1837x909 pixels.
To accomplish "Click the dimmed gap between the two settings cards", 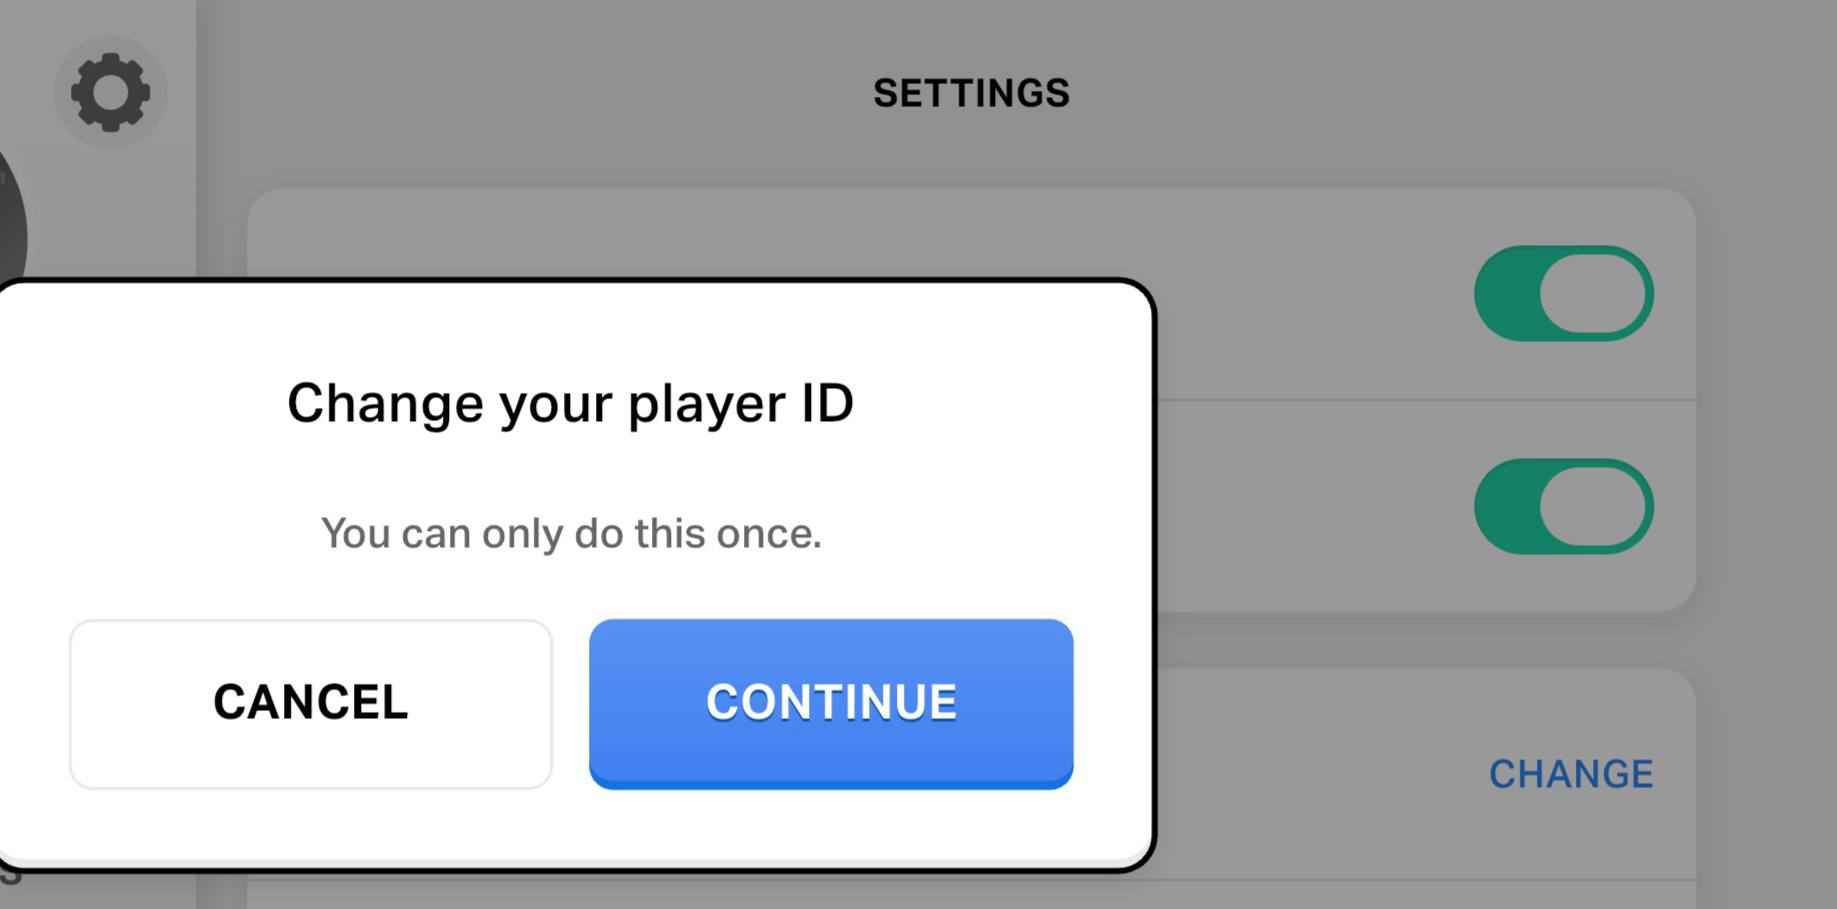I will pyautogui.click(x=1400, y=640).
